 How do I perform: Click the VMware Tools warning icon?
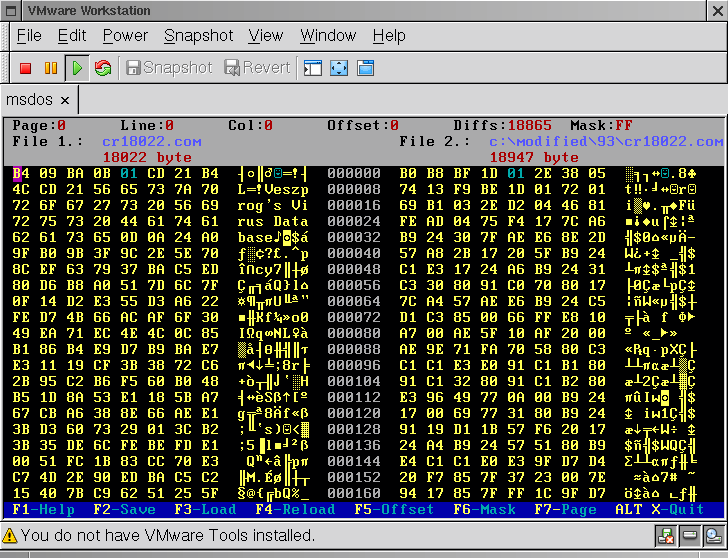[9, 536]
